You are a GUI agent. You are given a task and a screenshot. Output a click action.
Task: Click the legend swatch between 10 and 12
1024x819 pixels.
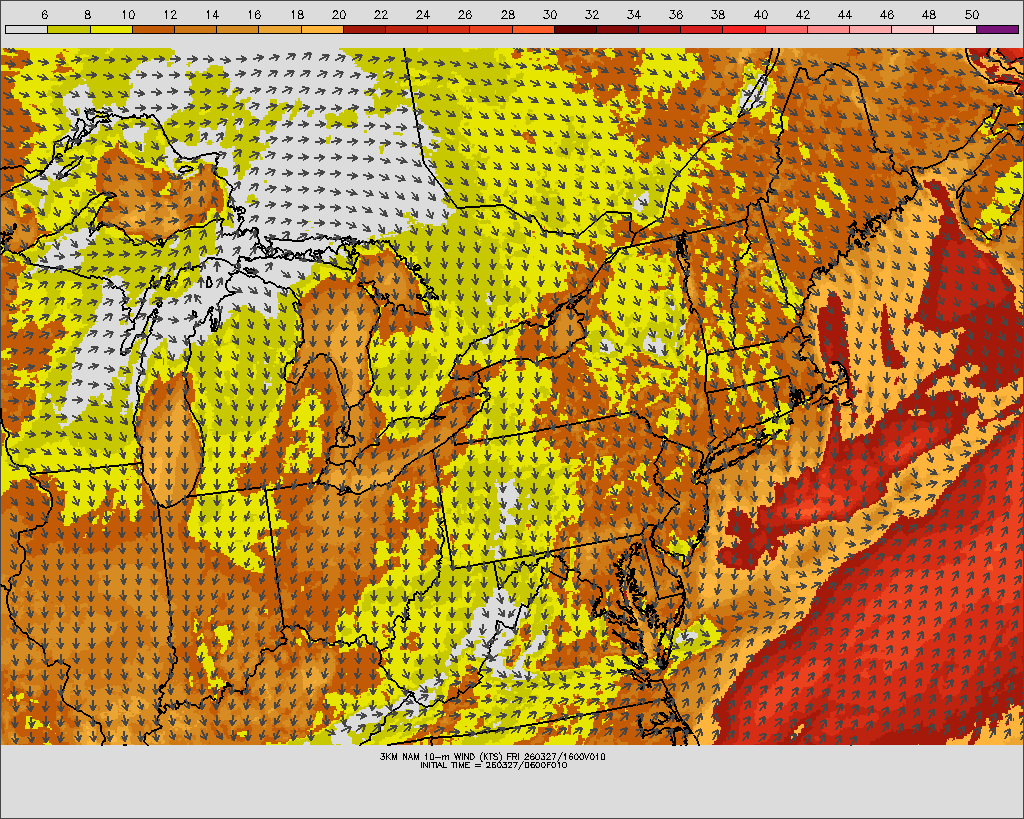tap(153, 29)
